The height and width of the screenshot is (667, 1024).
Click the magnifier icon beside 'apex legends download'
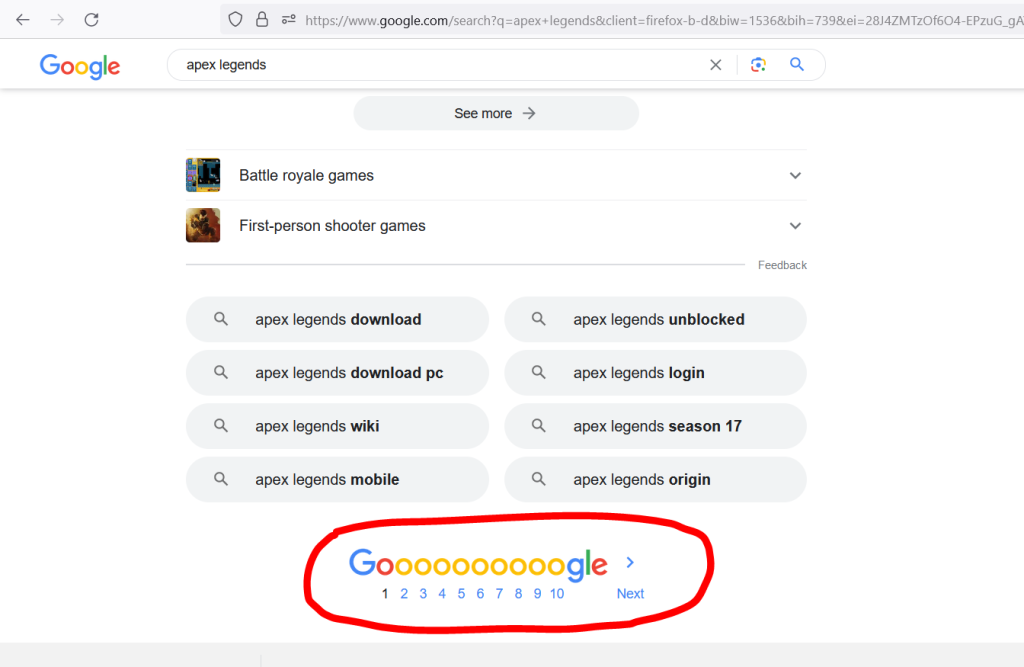click(x=221, y=319)
